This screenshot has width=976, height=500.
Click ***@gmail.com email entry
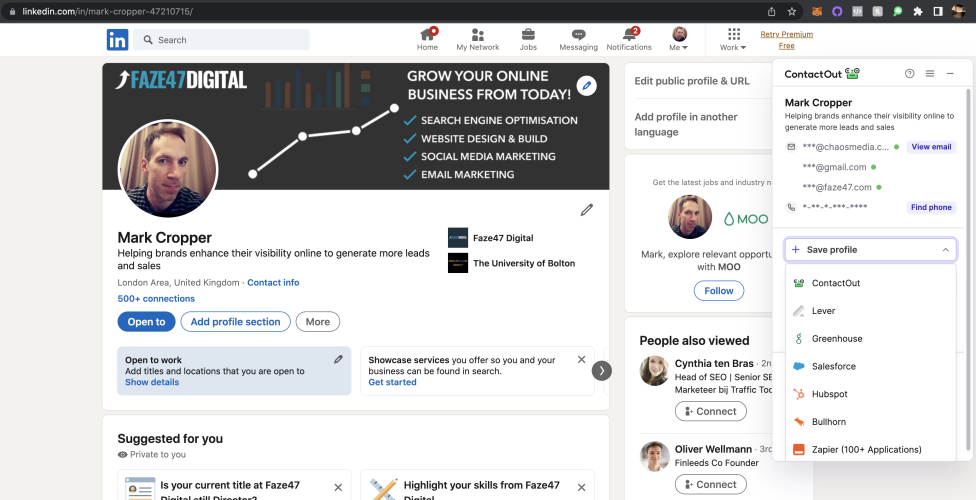click(834, 167)
